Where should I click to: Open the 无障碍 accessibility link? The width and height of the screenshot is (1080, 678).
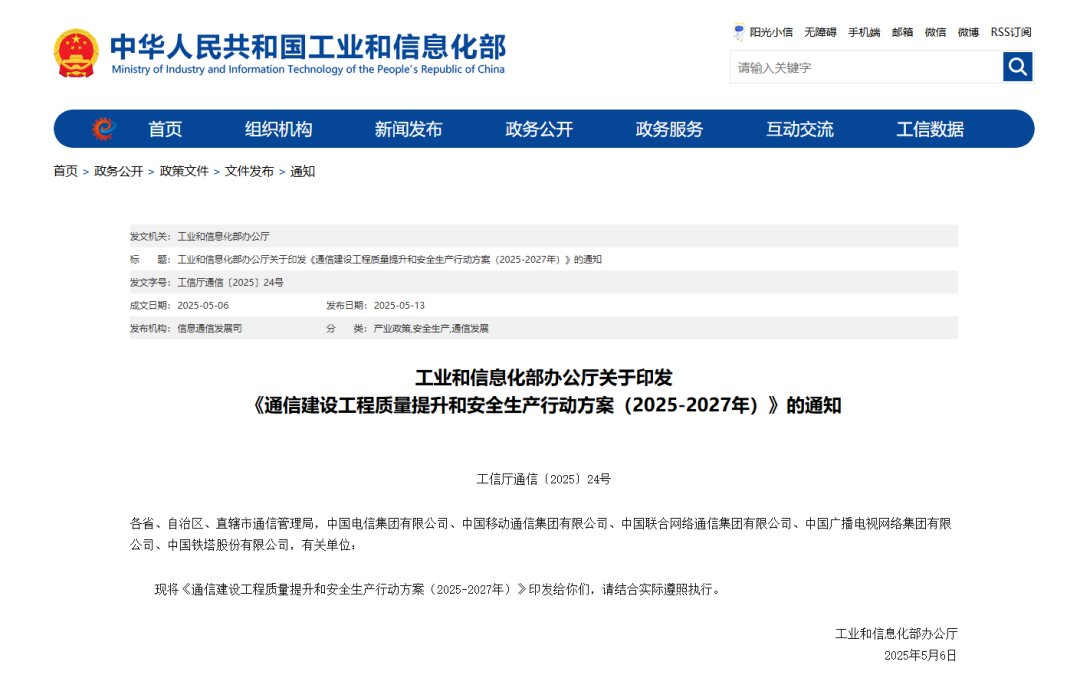tap(820, 32)
